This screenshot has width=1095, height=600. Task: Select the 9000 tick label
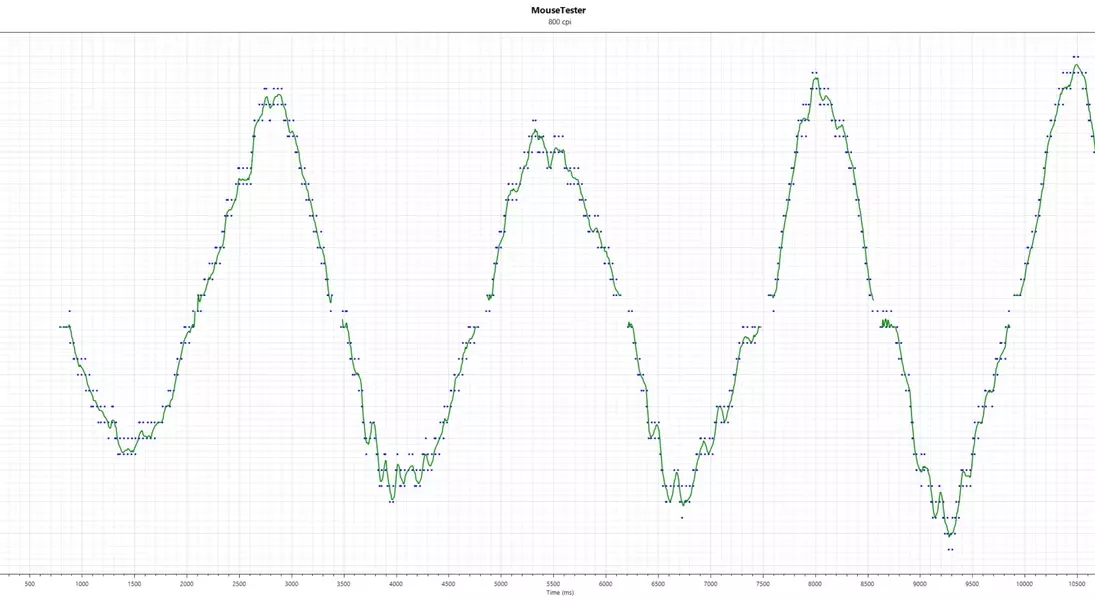pyautogui.click(x=920, y=584)
